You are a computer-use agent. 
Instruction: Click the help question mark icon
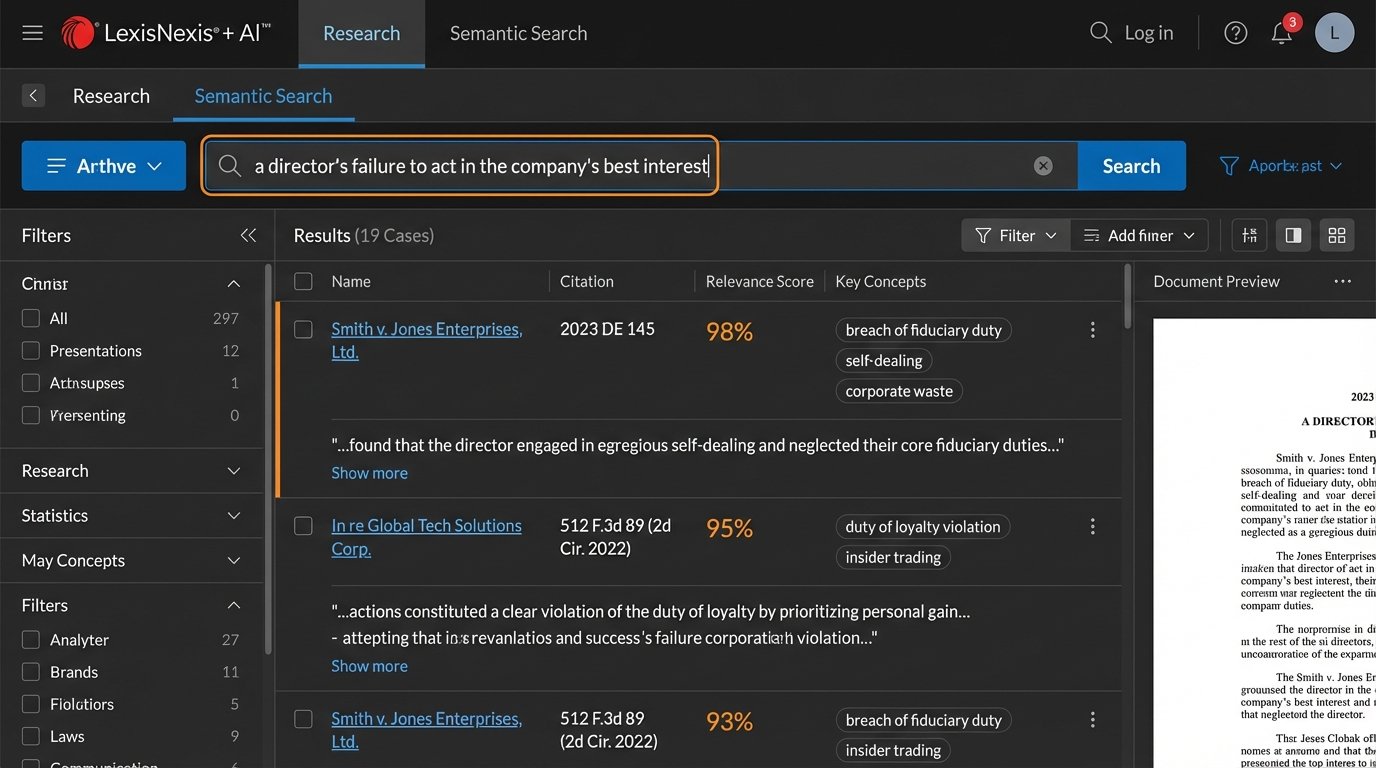[1235, 33]
